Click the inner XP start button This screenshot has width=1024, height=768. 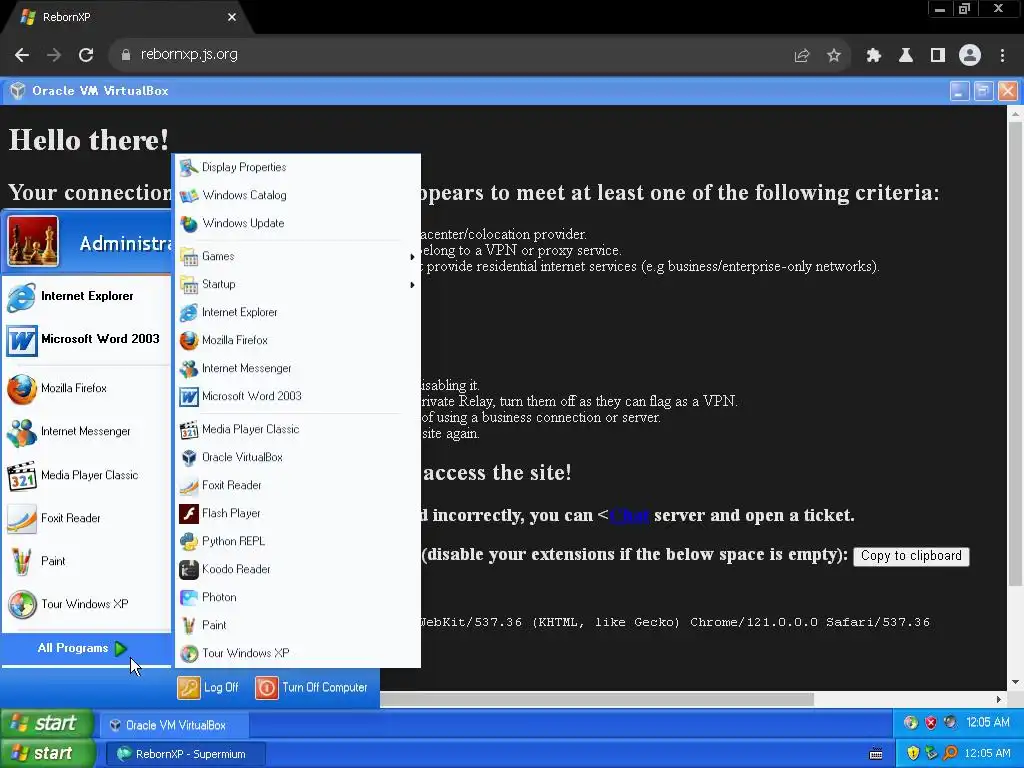(46, 724)
